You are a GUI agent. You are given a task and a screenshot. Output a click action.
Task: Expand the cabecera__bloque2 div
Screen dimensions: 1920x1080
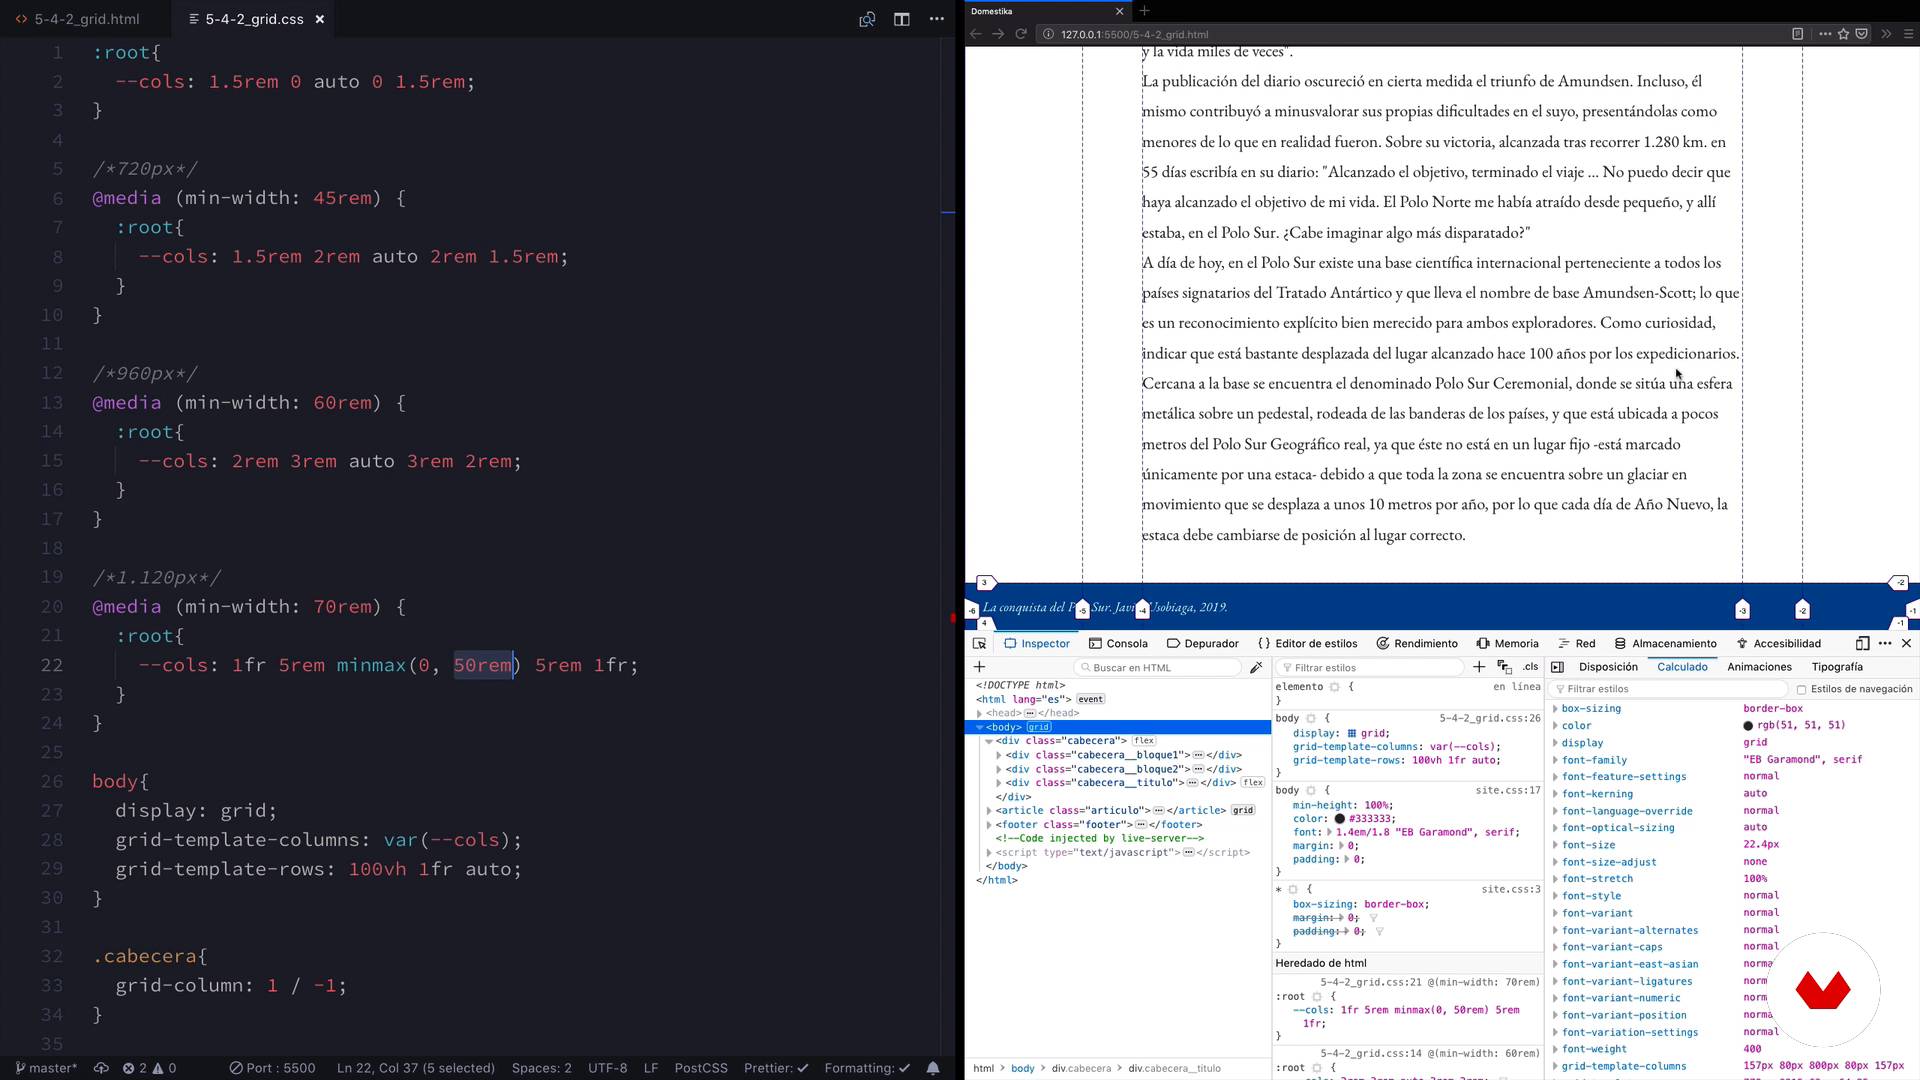(x=999, y=769)
